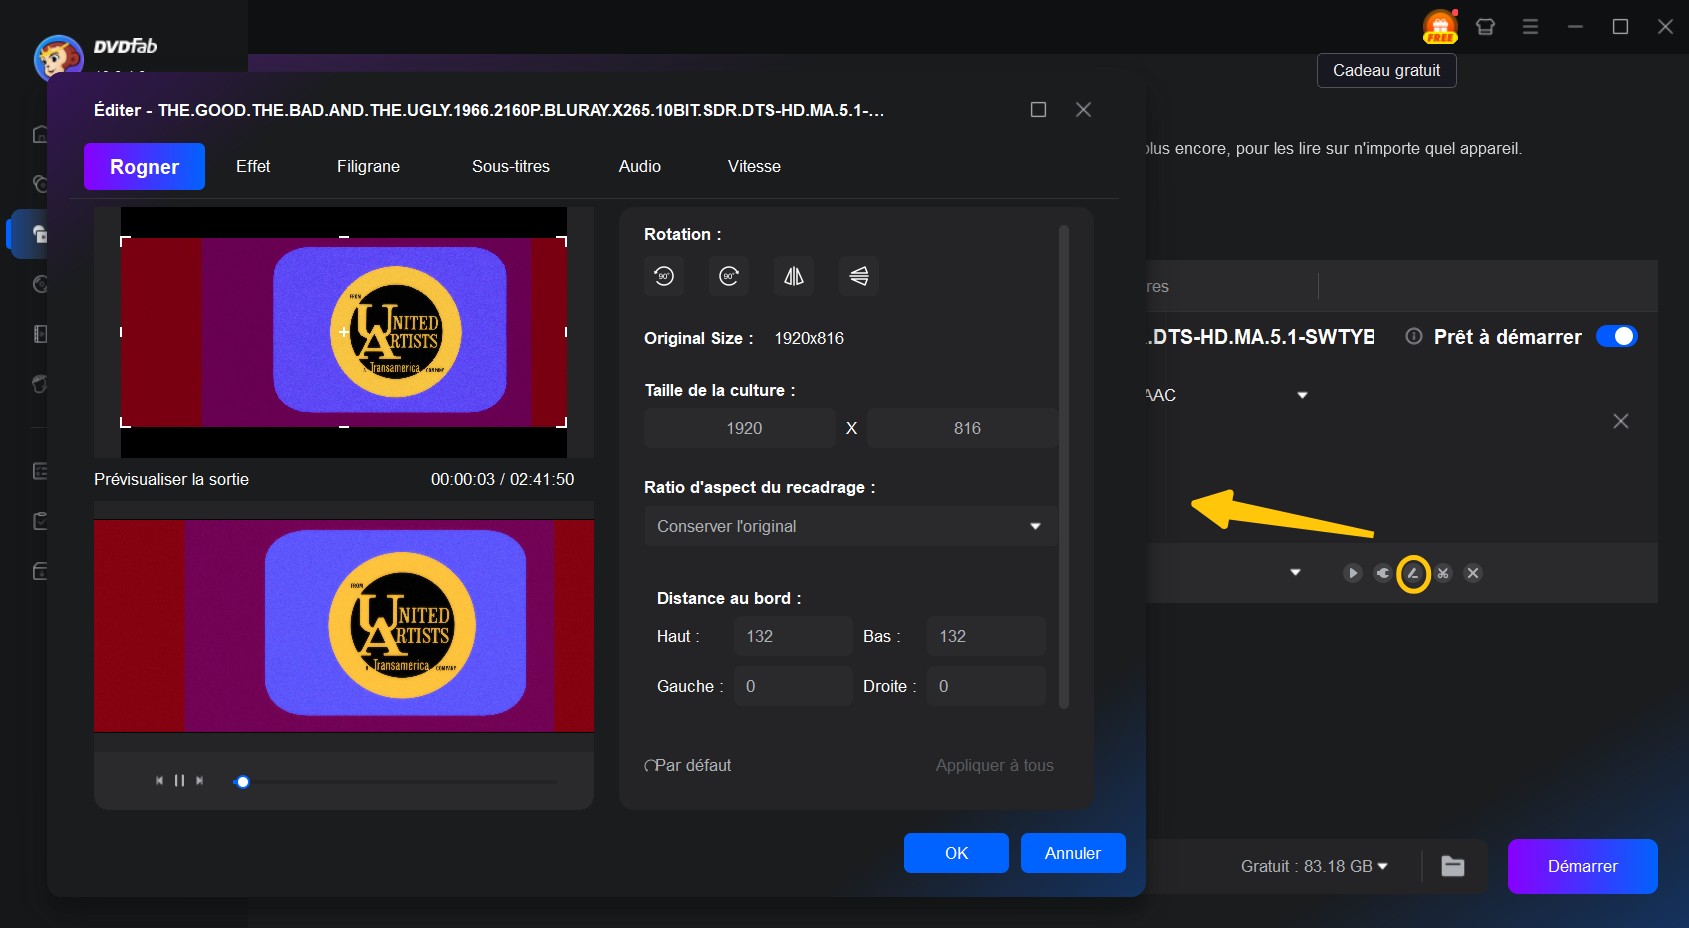Click the Droite distance field

click(986, 686)
